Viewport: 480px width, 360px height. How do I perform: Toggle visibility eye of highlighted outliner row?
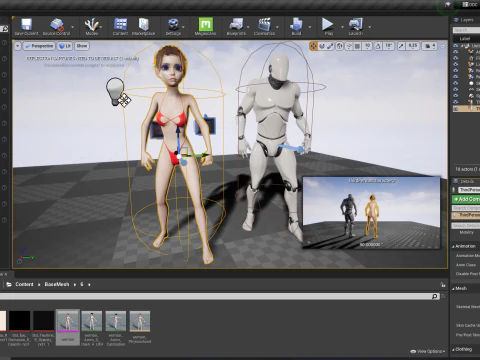(x=456, y=109)
